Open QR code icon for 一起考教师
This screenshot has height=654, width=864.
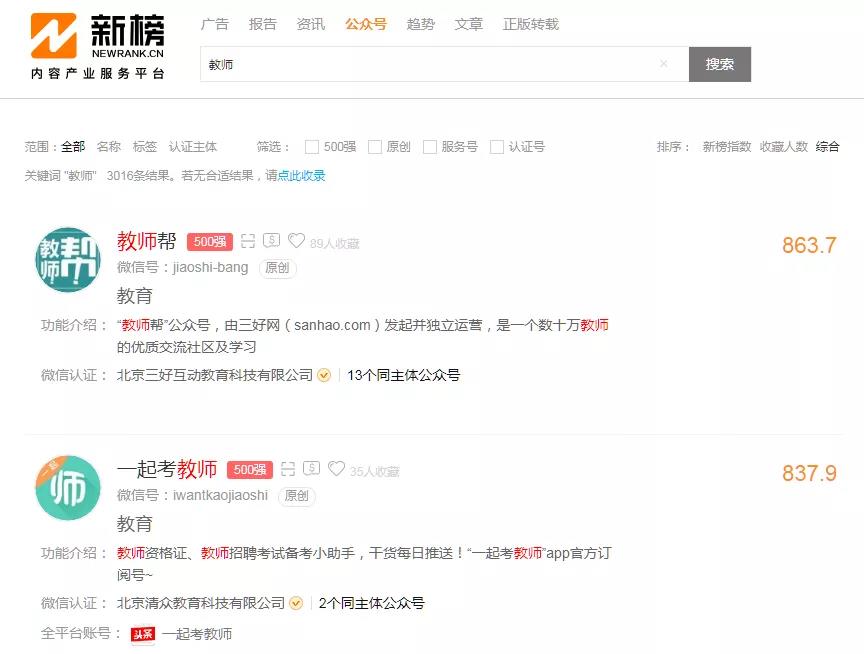288,469
